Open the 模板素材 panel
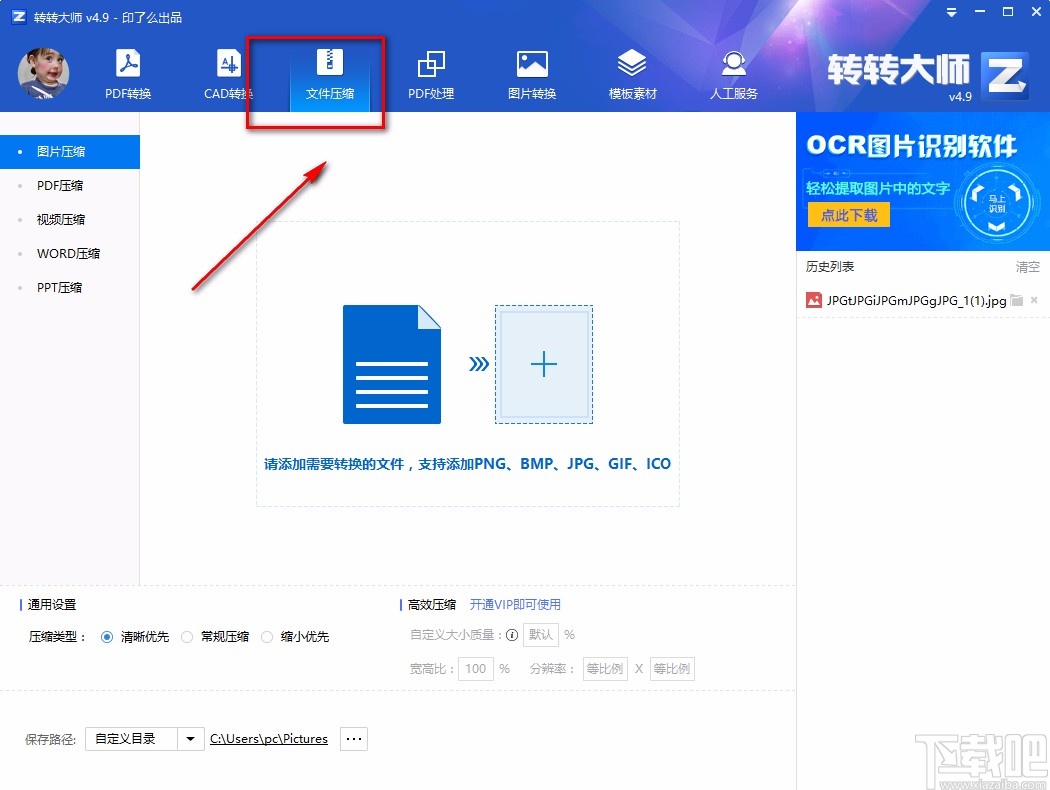This screenshot has height=790, width=1050. coord(632,75)
